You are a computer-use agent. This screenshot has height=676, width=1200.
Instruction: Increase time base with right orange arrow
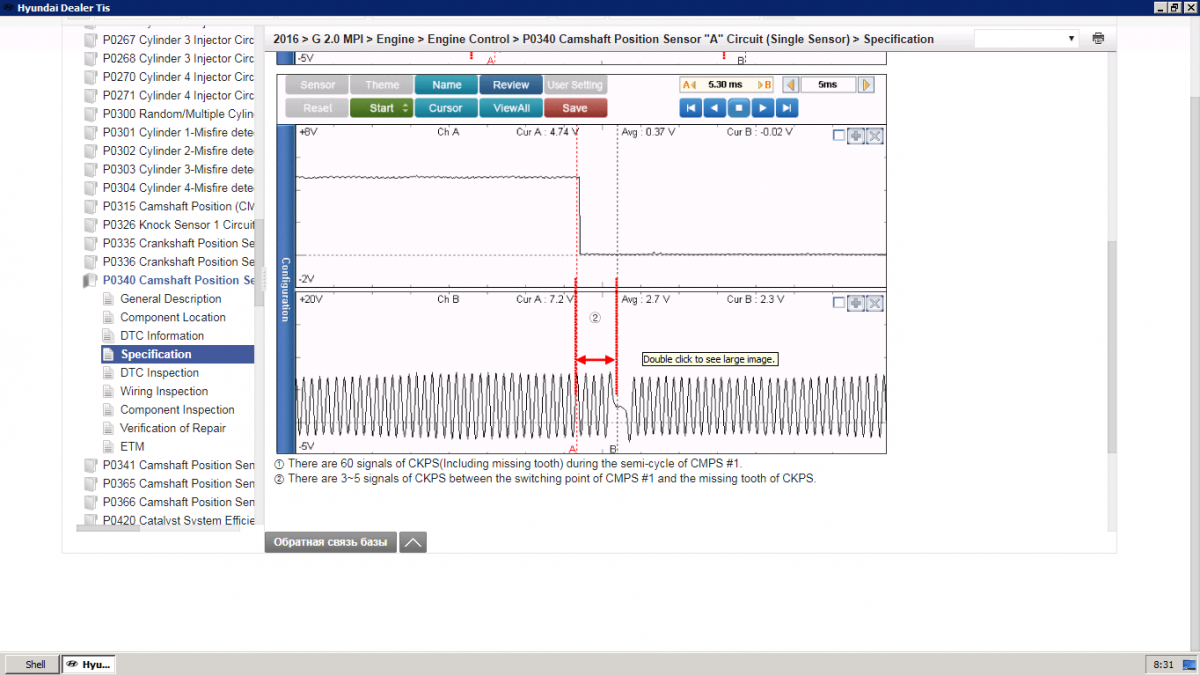(x=867, y=85)
